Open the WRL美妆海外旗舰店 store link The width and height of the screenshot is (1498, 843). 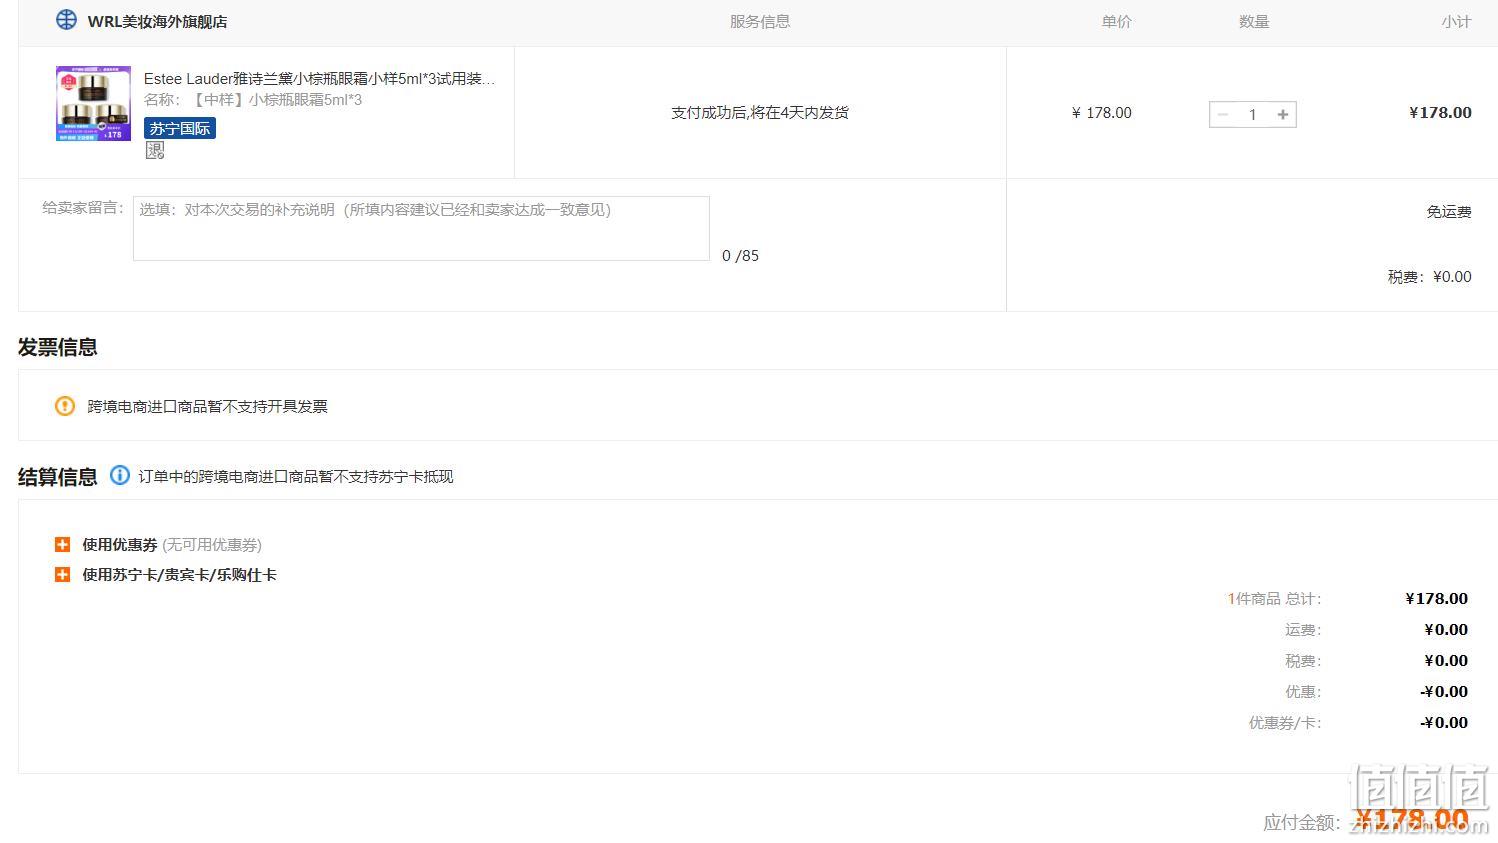click(157, 21)
